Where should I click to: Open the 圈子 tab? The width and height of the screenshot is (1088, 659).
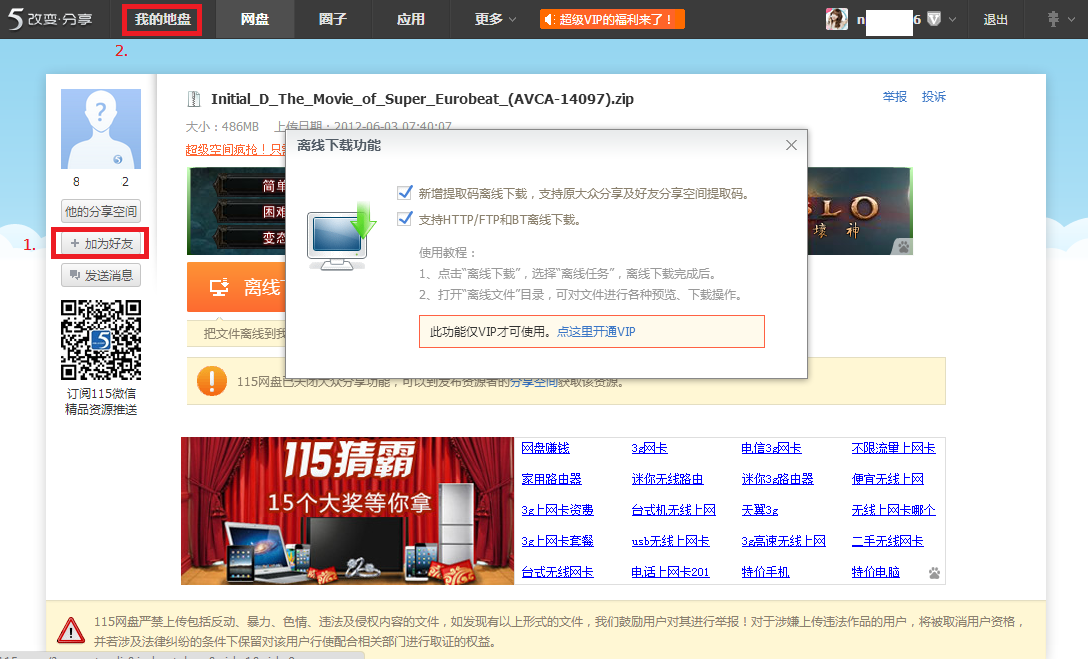pos(332,19)
